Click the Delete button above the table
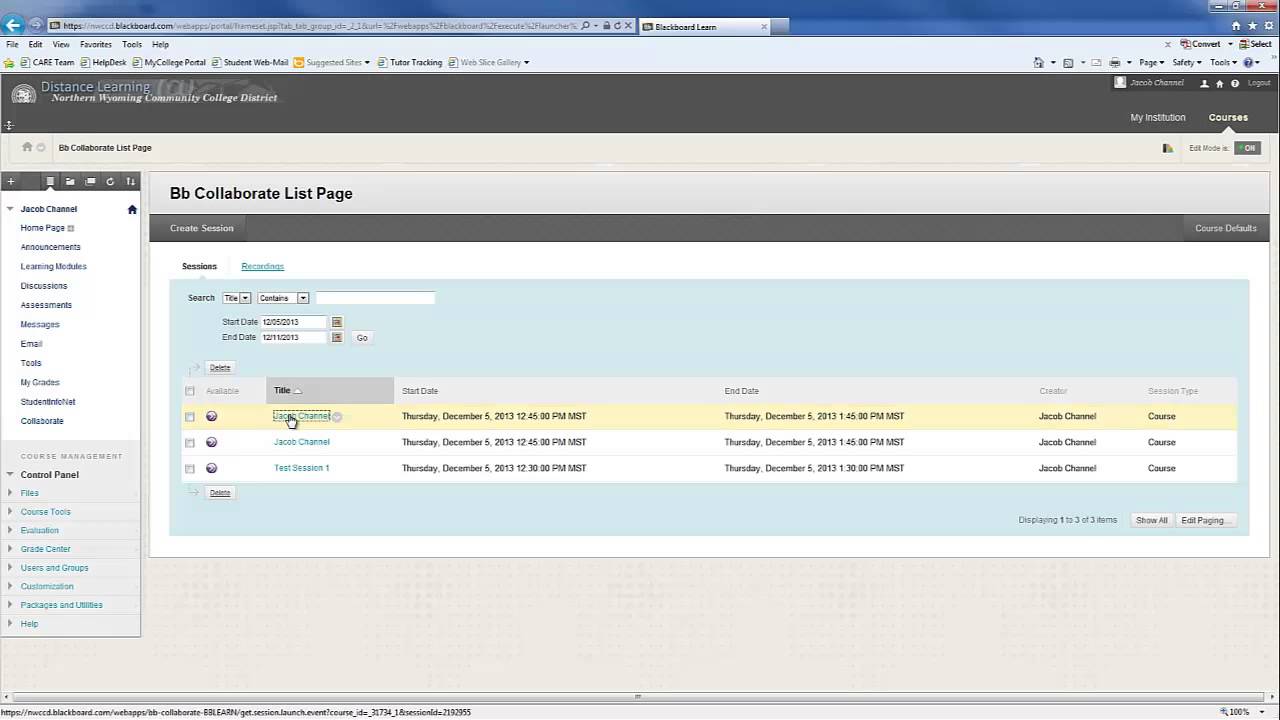1280x720 pixels. [x=220, y=368]
